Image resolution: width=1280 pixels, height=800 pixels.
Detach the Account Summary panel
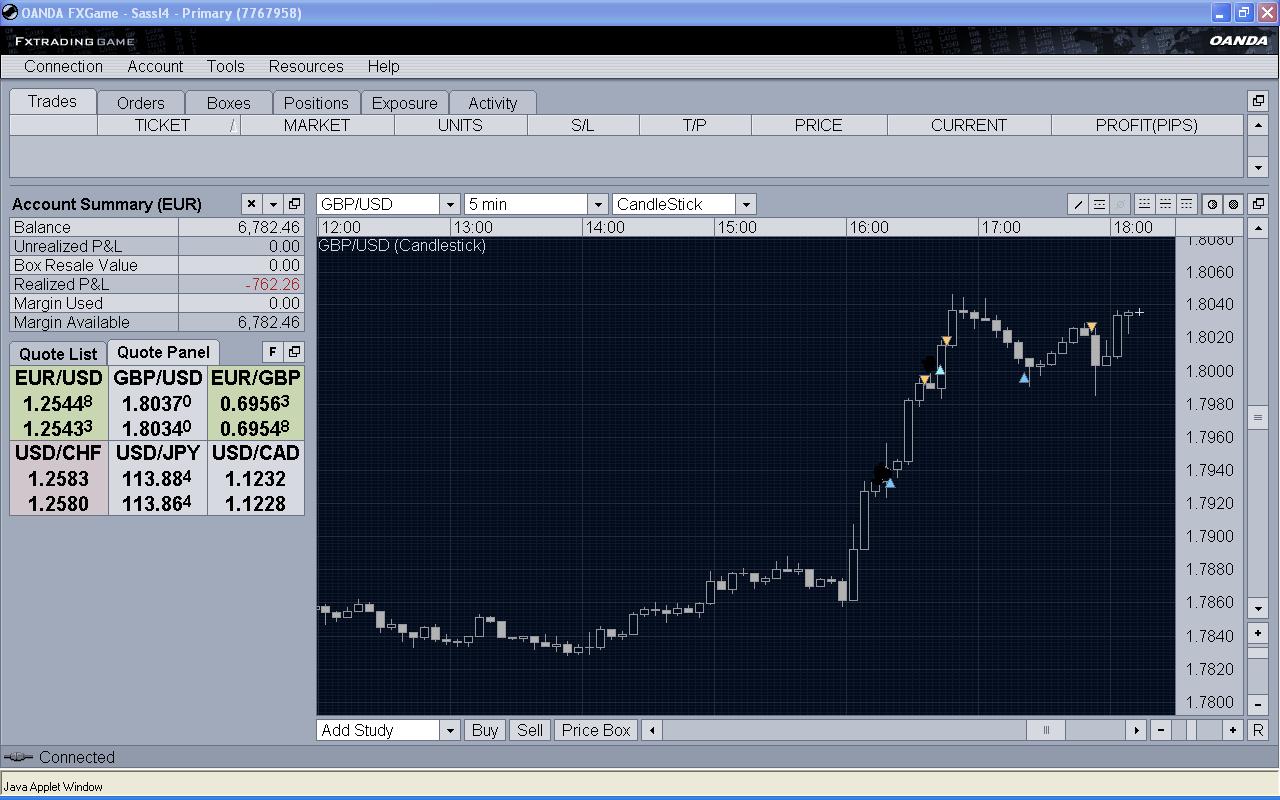[x=294, y=204]
